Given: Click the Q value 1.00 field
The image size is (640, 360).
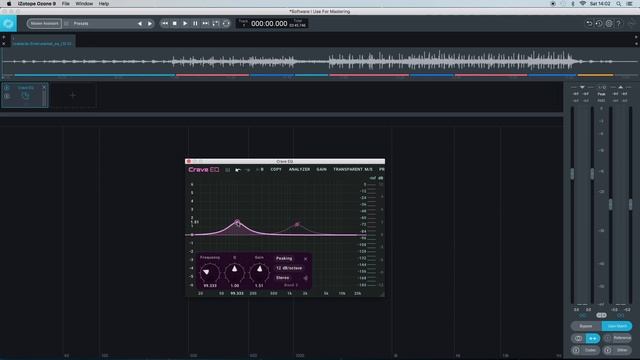Looking at the screenshot, I should coord(235,286).
